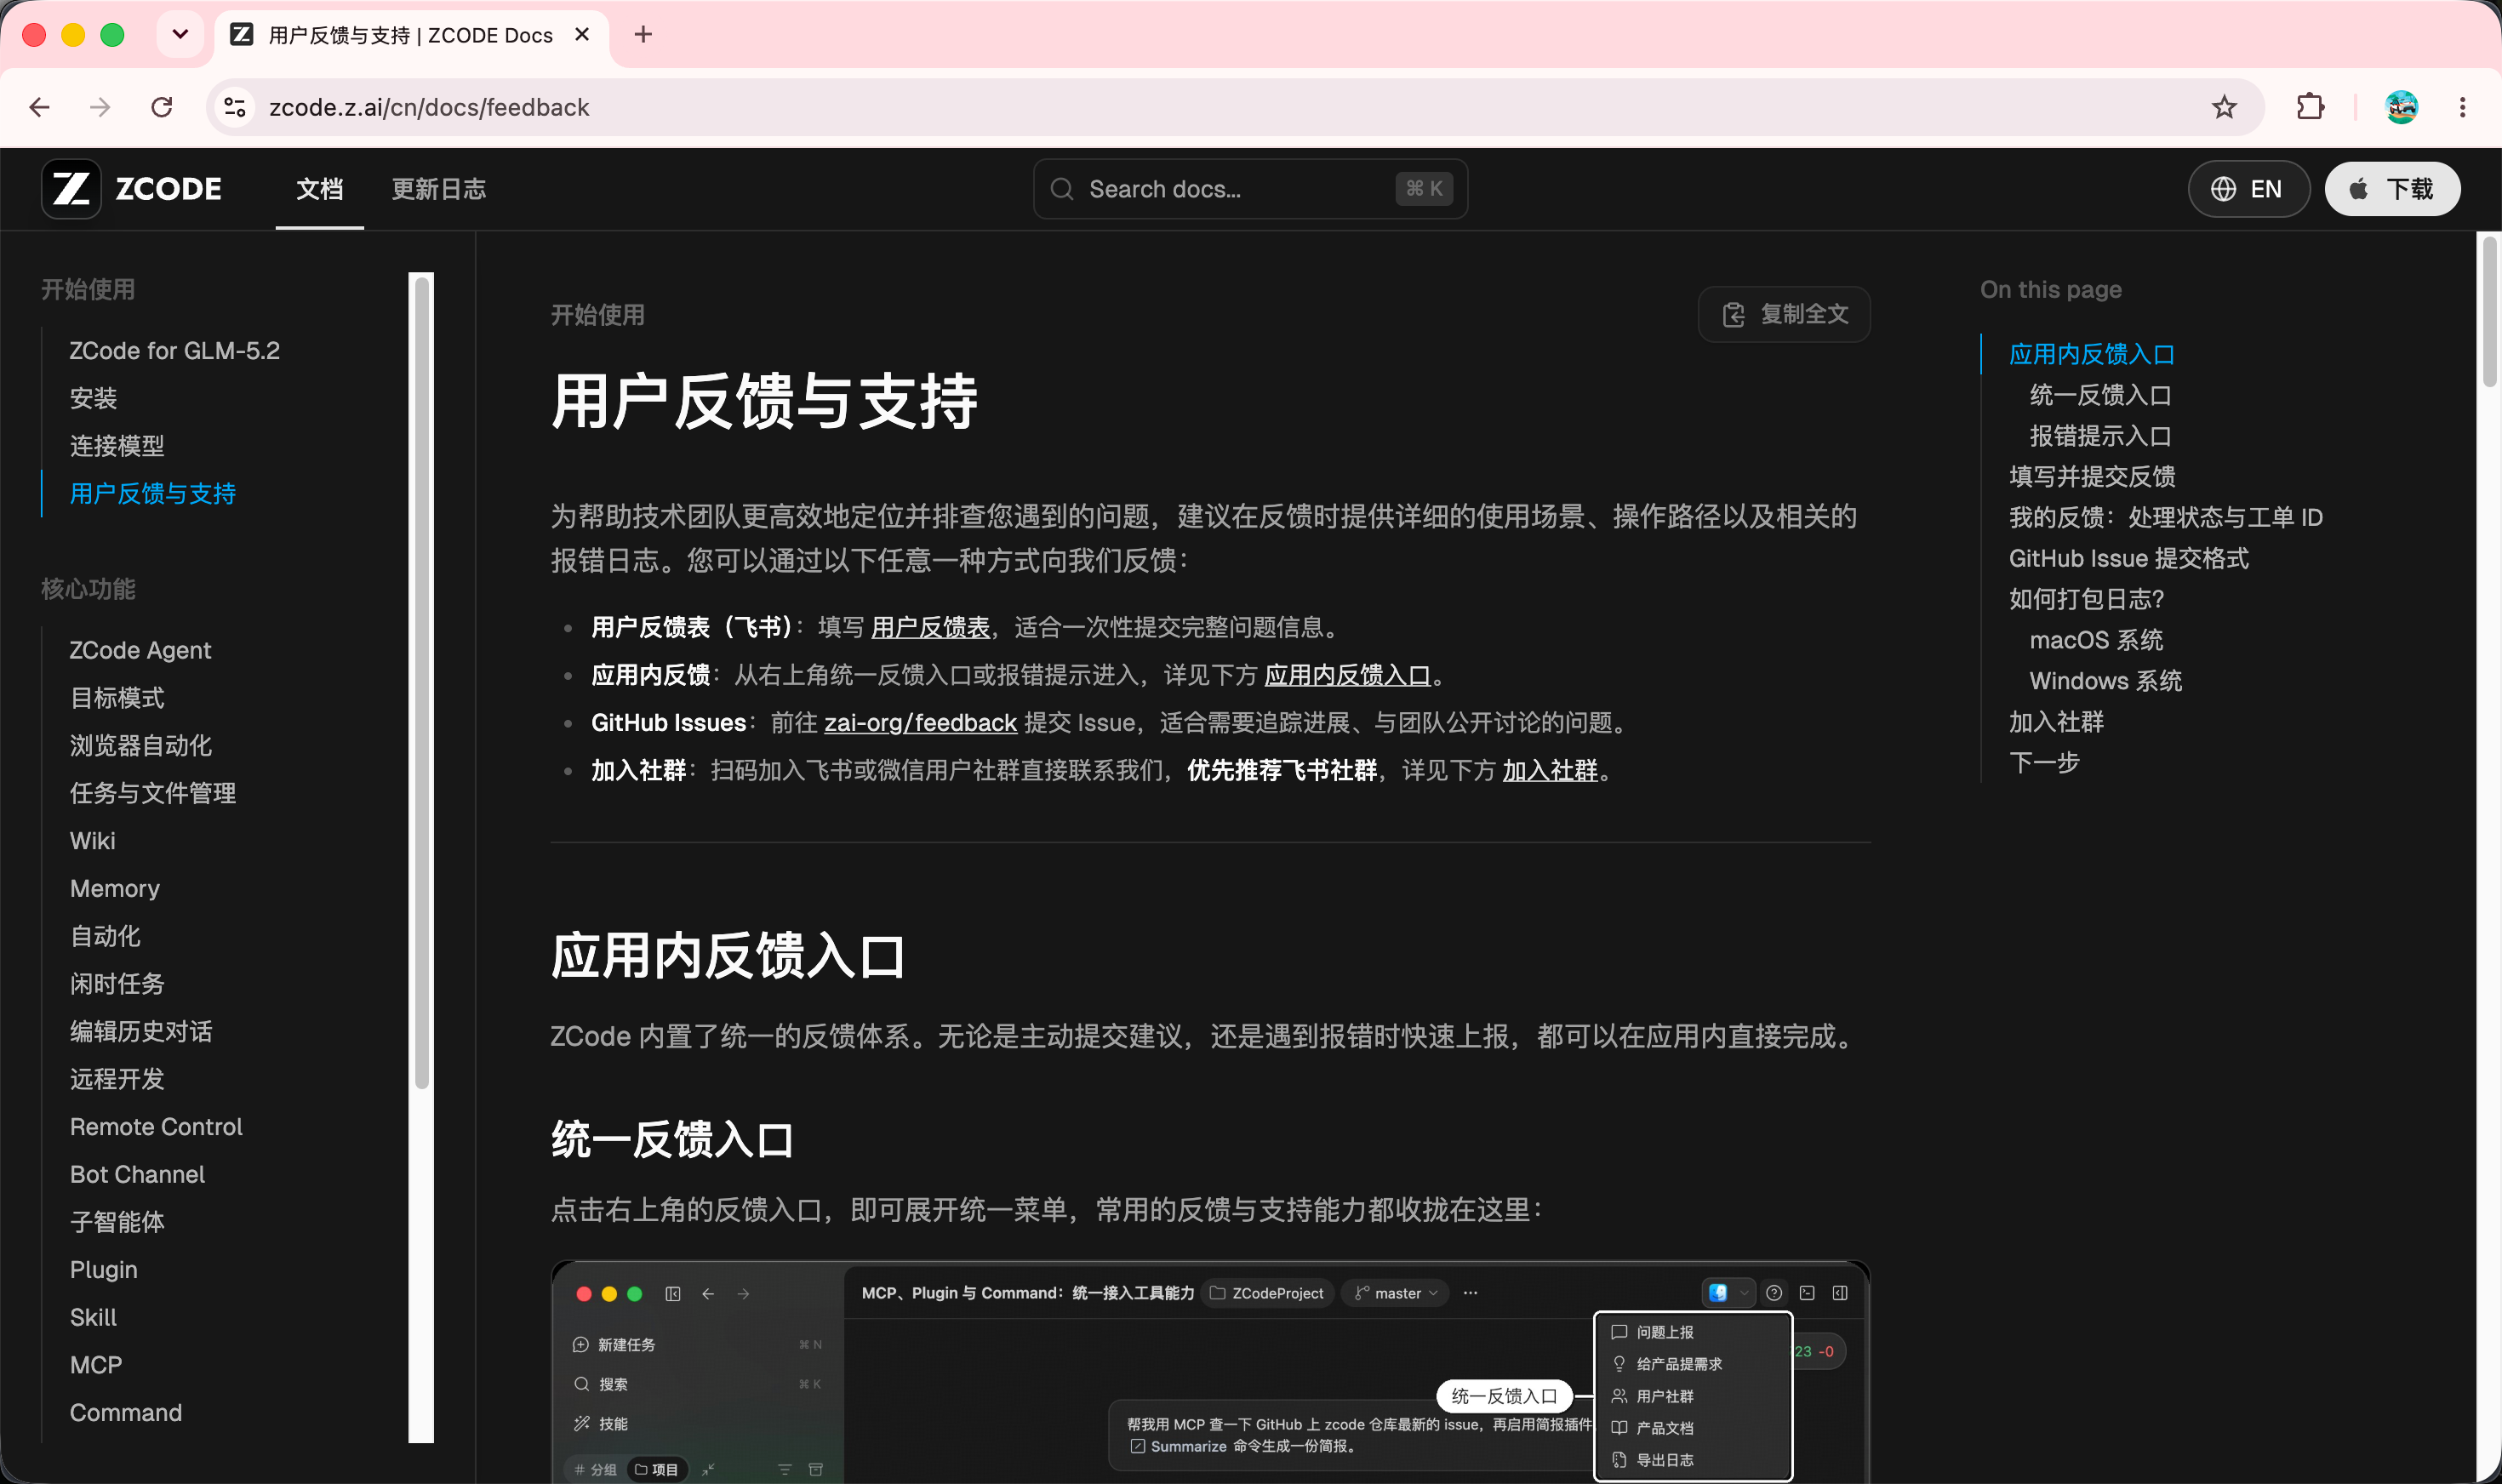
Task: Open 自动化 in the sidebar
Action: (x=105, y=937)
